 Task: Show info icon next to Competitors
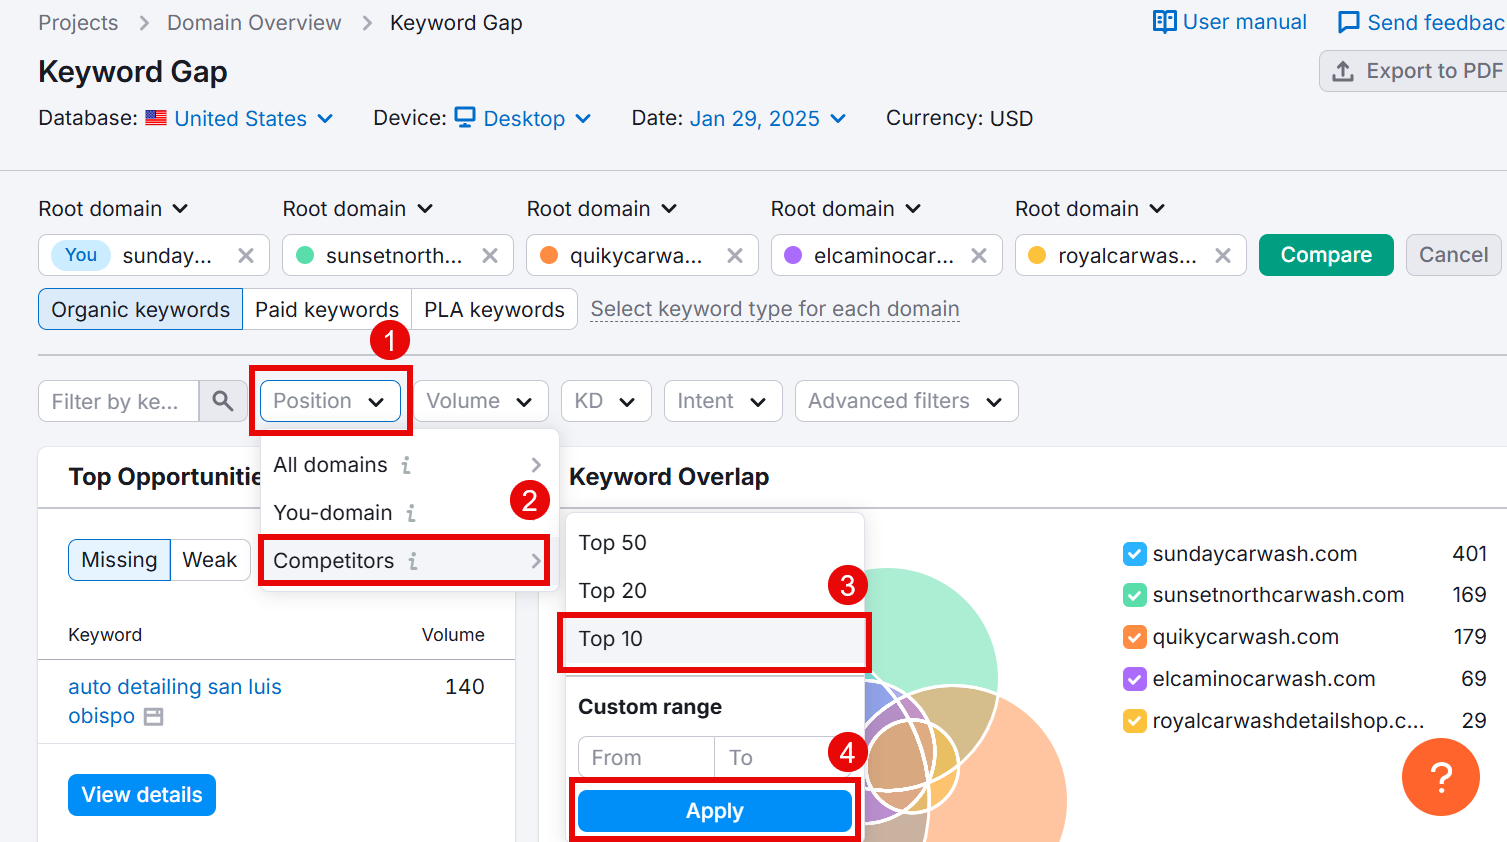pos(413,561)
